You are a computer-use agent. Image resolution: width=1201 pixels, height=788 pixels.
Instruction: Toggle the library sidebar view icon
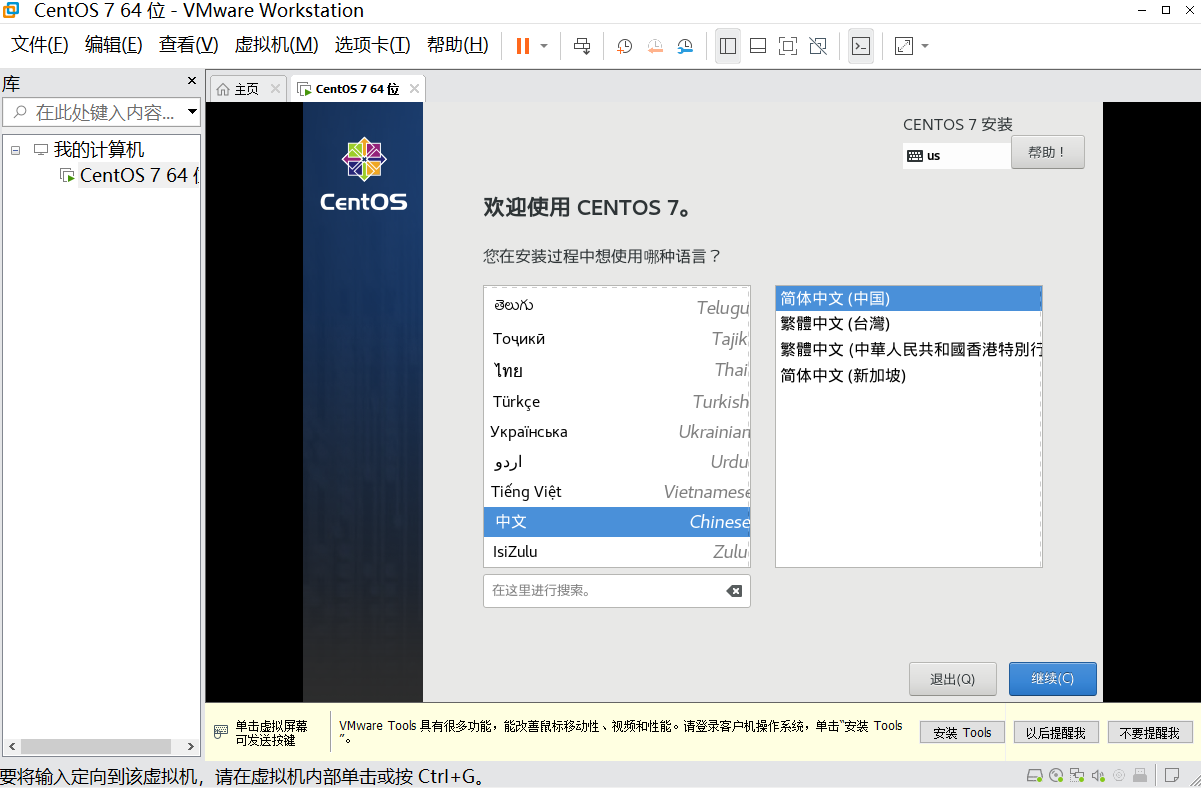coord(728,46)
